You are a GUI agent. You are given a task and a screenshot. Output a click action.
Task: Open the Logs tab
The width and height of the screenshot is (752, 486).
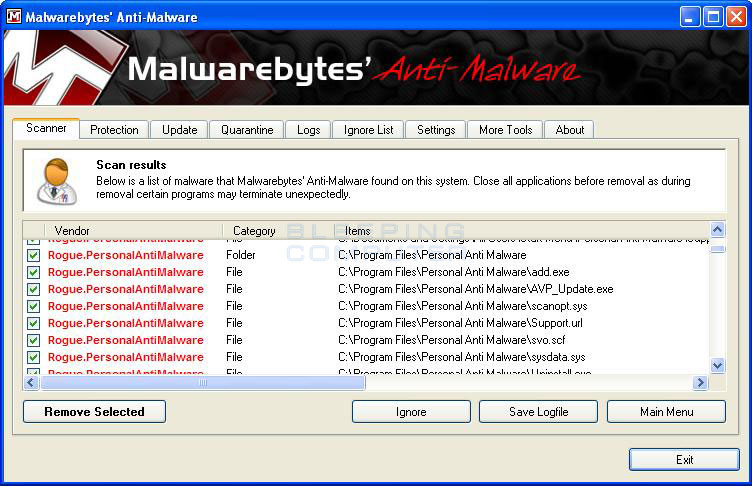[308, 130]
